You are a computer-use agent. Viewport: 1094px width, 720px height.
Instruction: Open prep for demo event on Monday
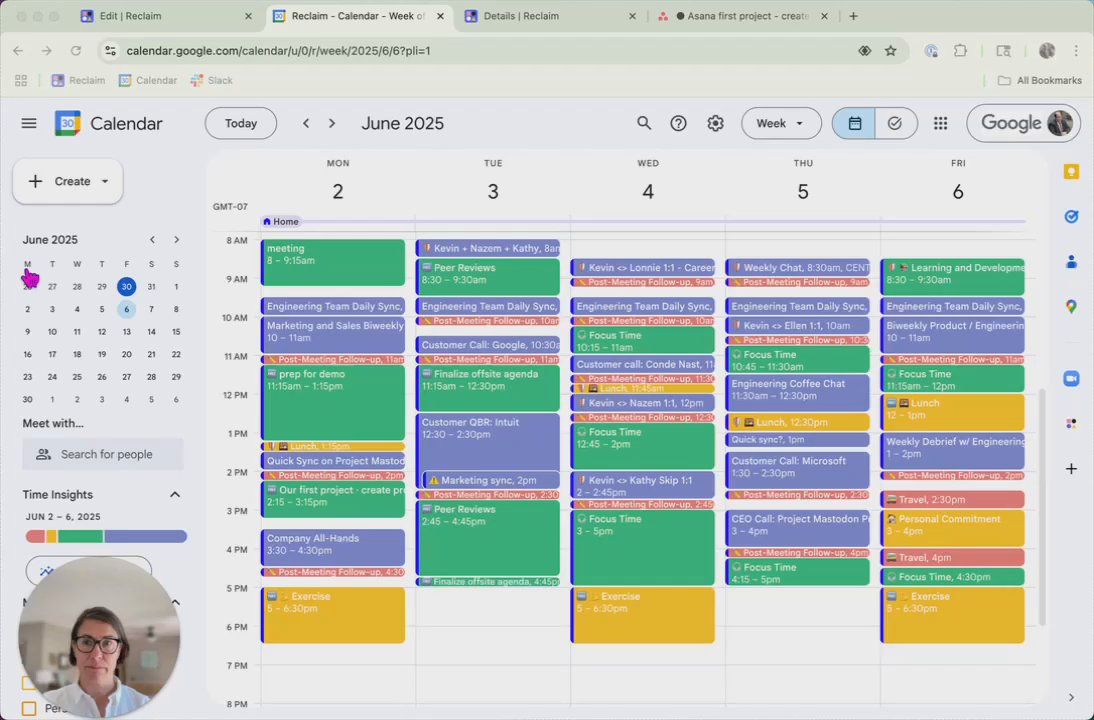pyautogui.click(x=333, y=403)
